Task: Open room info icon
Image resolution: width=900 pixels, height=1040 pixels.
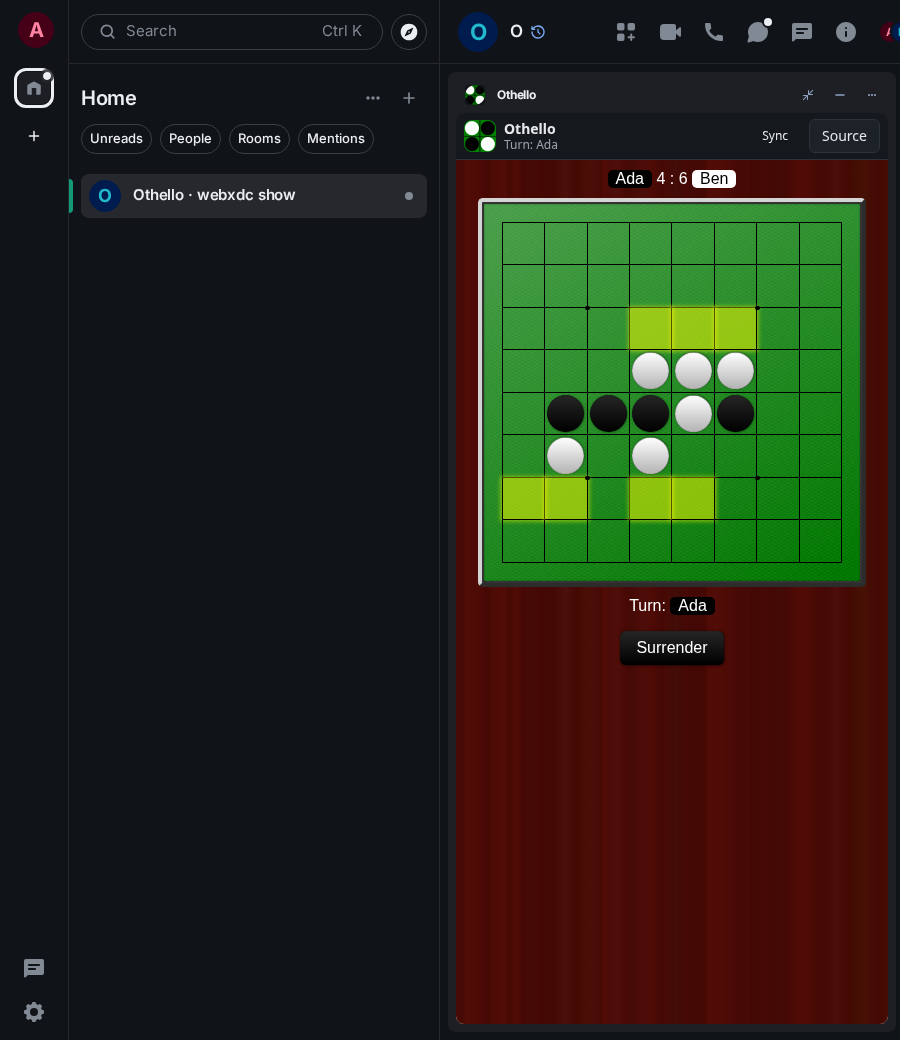Action: pyautogui.click(x=846, y=32)
